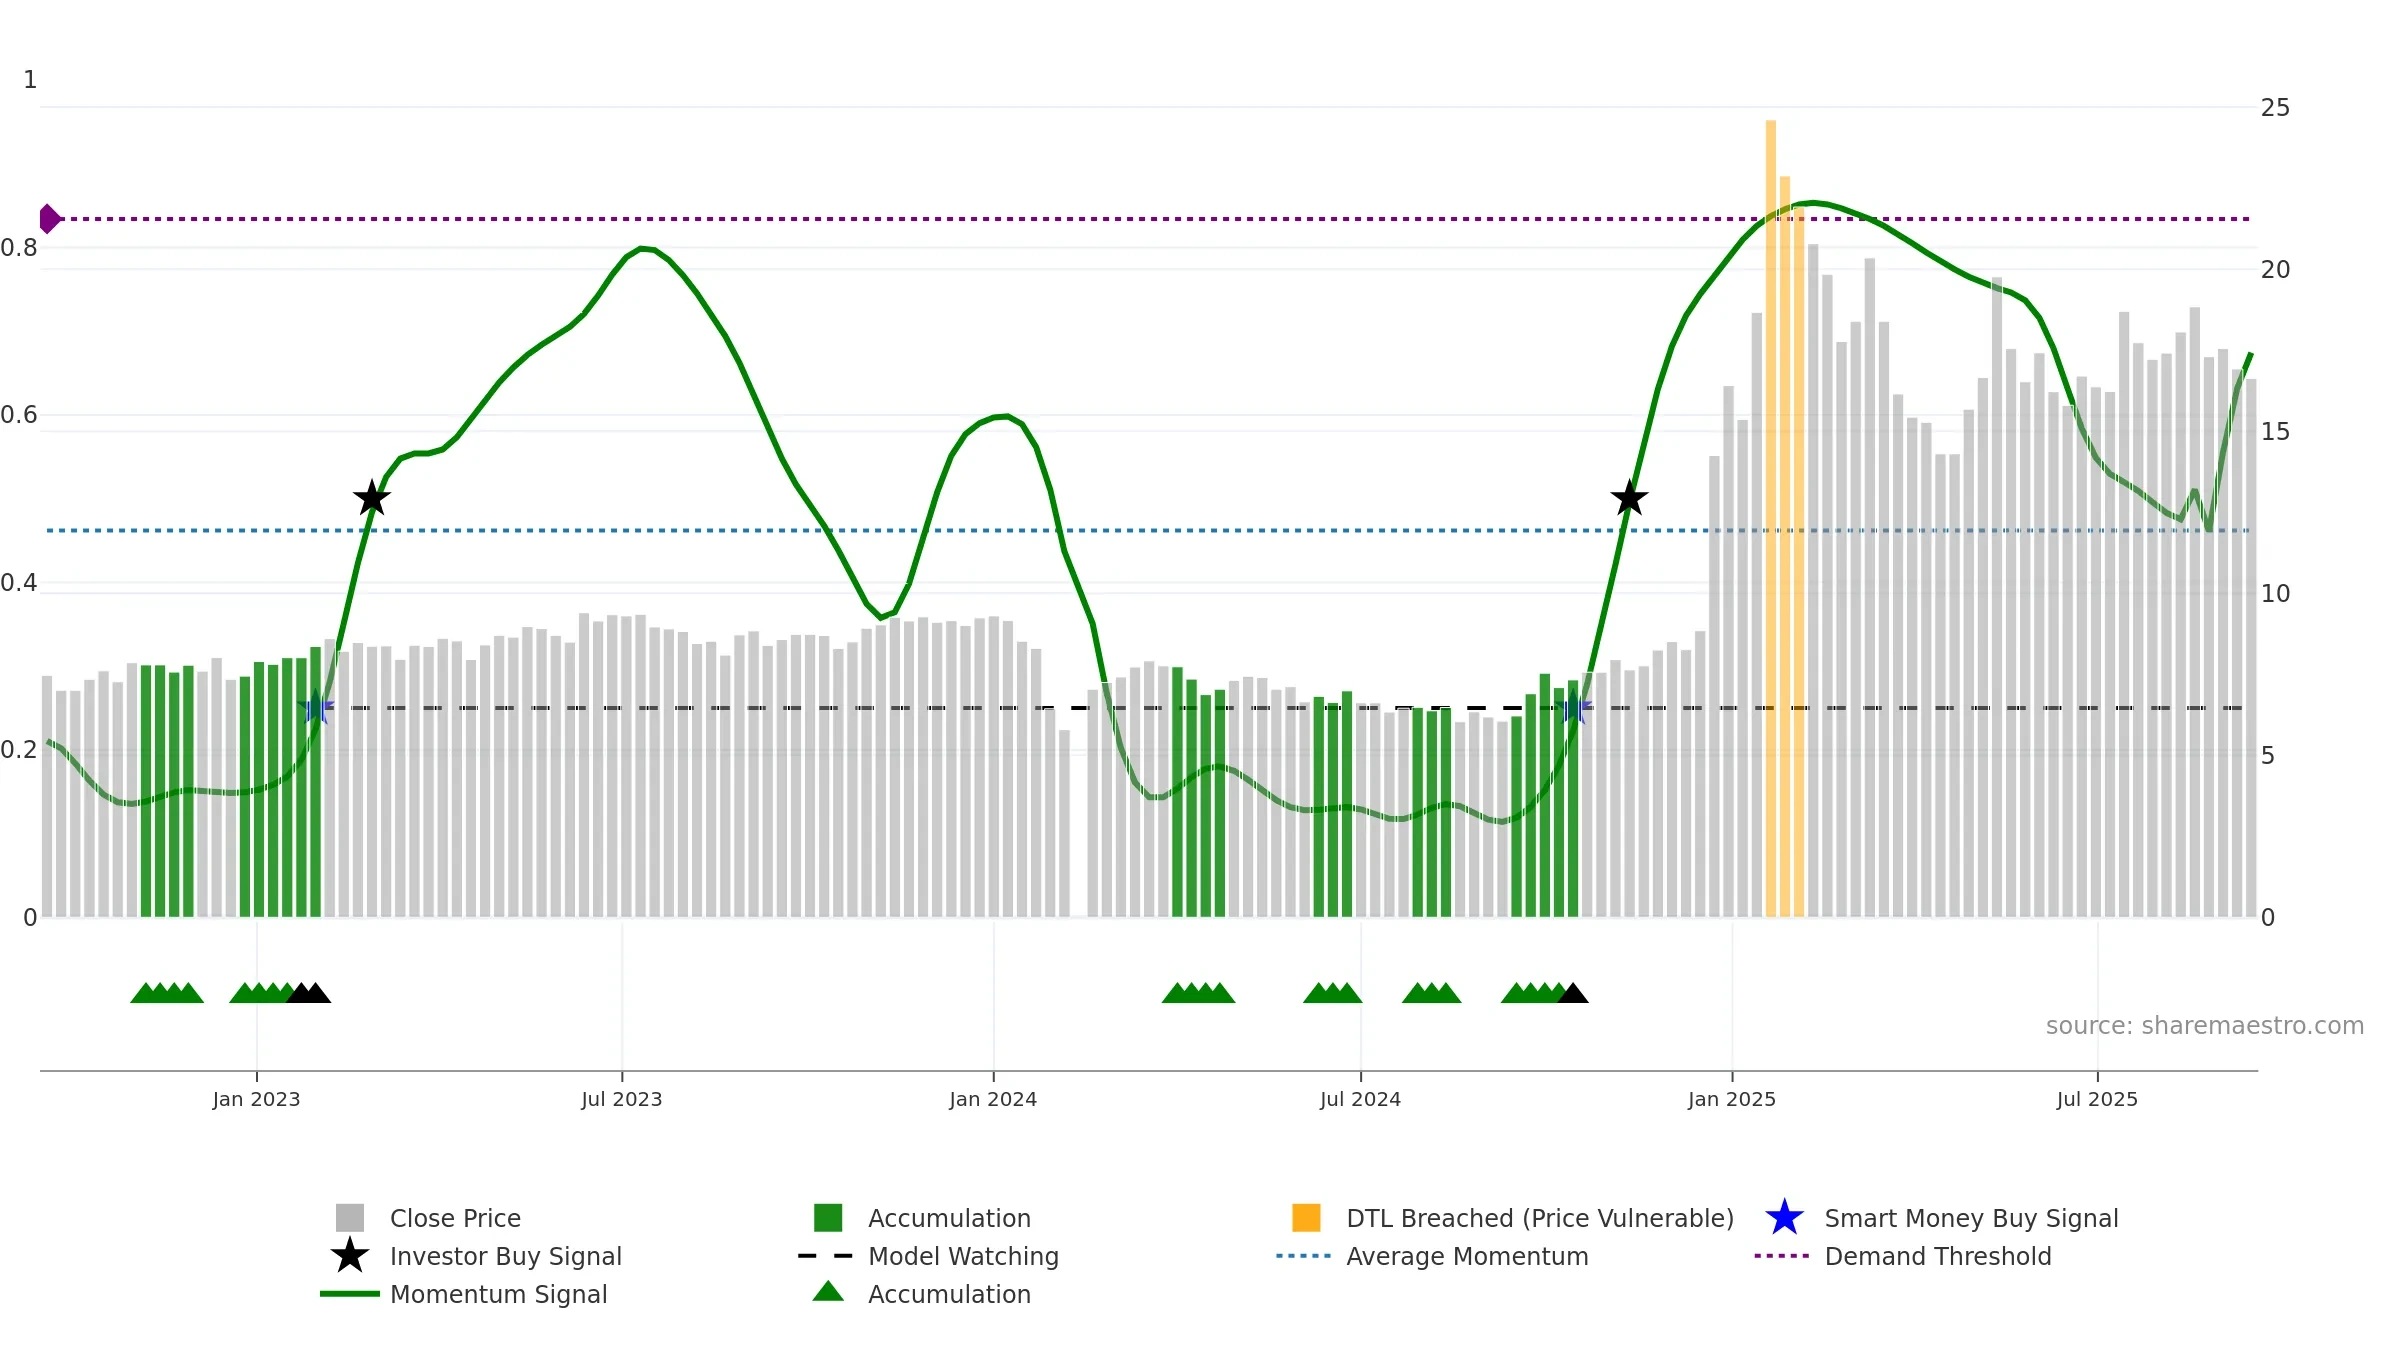Toggle the Smart Money Buy Signal label
Image resolution: width=2400 pixels, height=1350 pixels.
point(1971,1218)
